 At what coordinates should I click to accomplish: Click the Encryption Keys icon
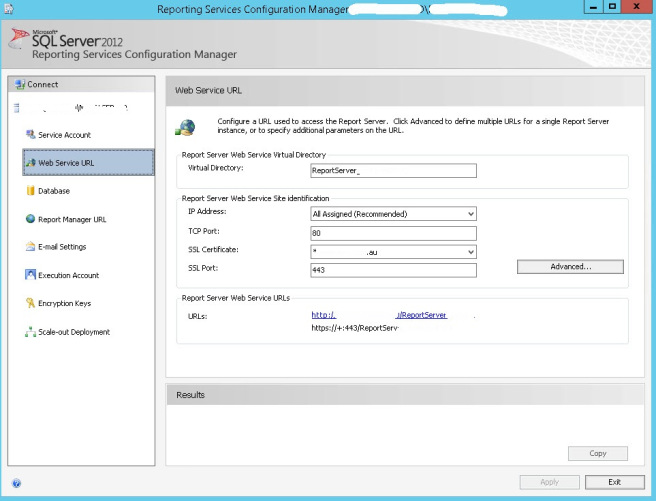pyautogui.click(x=30, y=303)
